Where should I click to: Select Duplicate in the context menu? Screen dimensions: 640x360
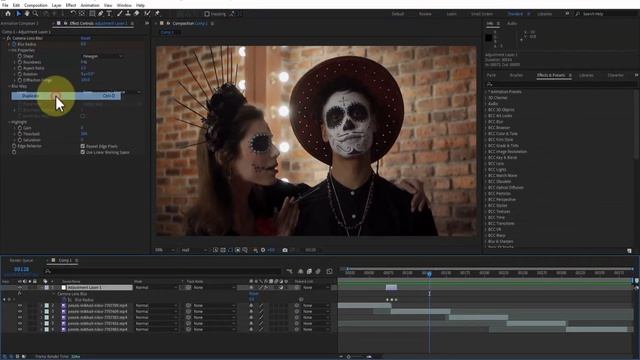click(66, 96)
